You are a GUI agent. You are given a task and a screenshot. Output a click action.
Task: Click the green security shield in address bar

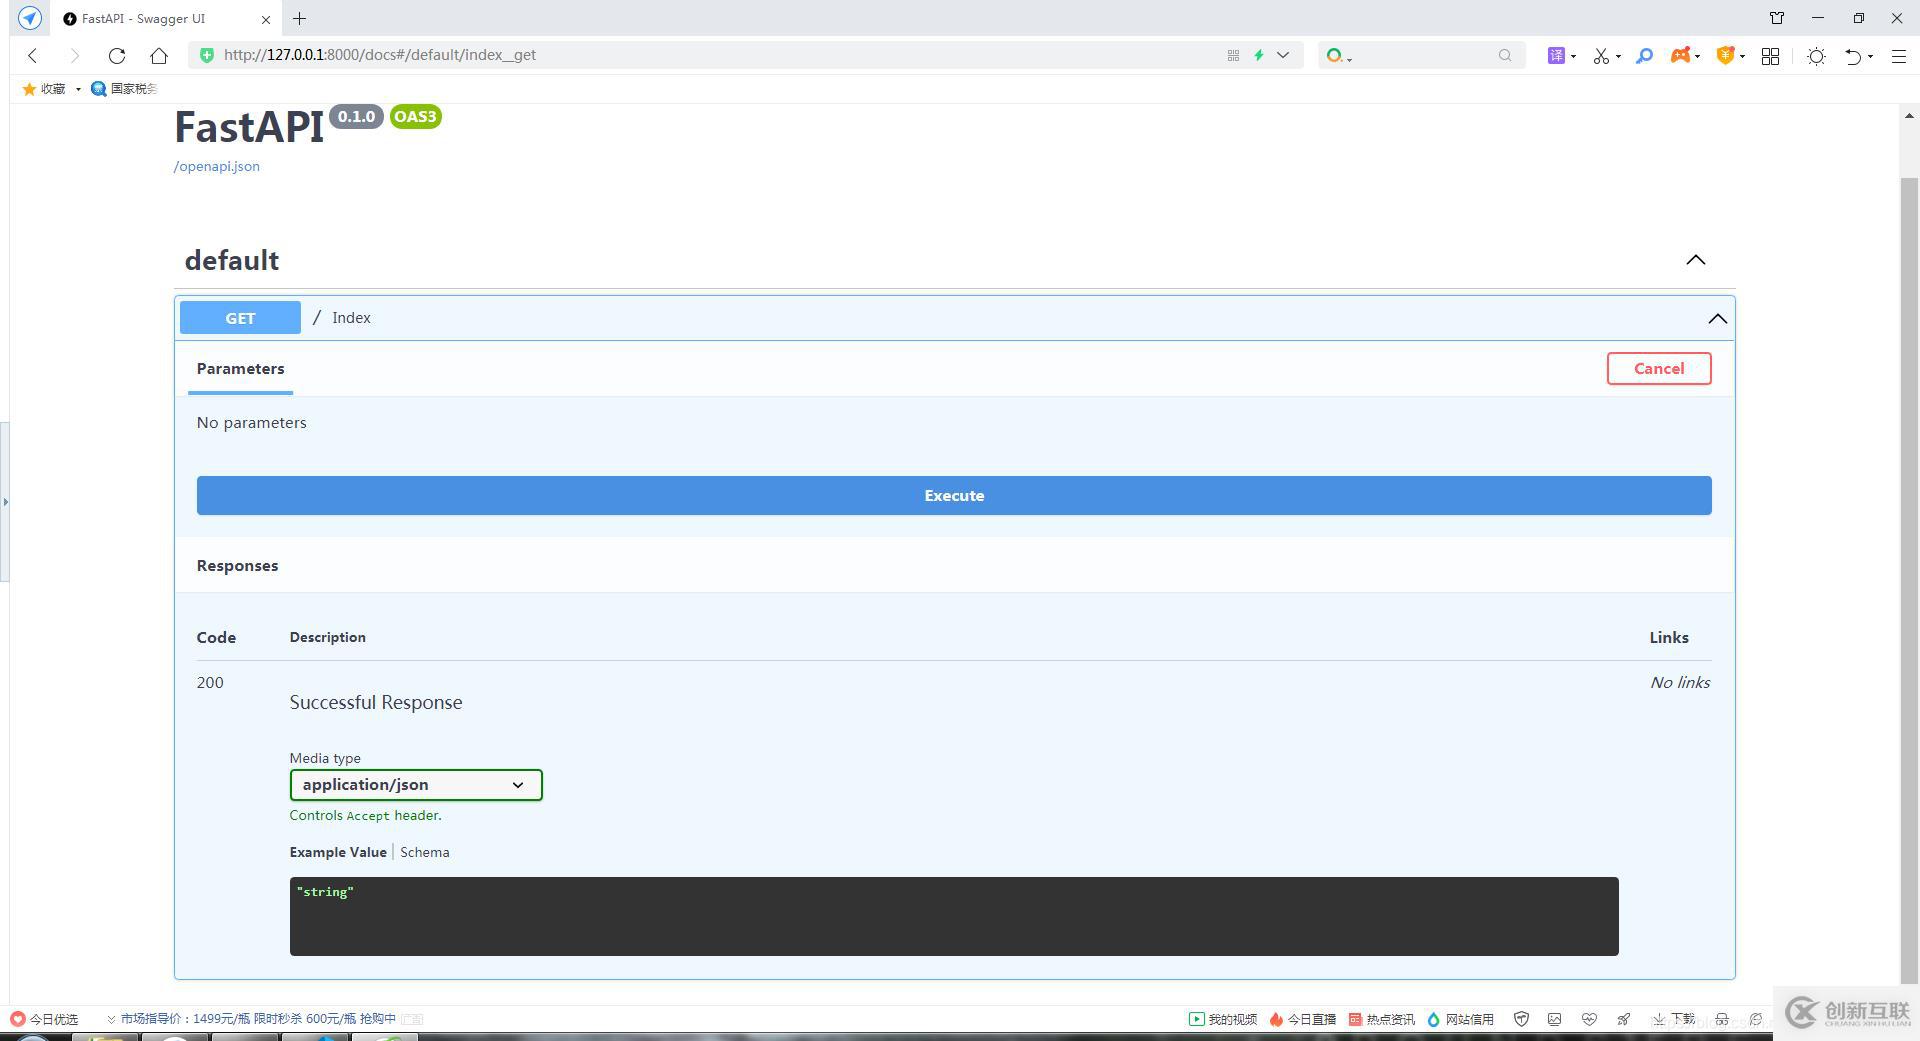207,55
